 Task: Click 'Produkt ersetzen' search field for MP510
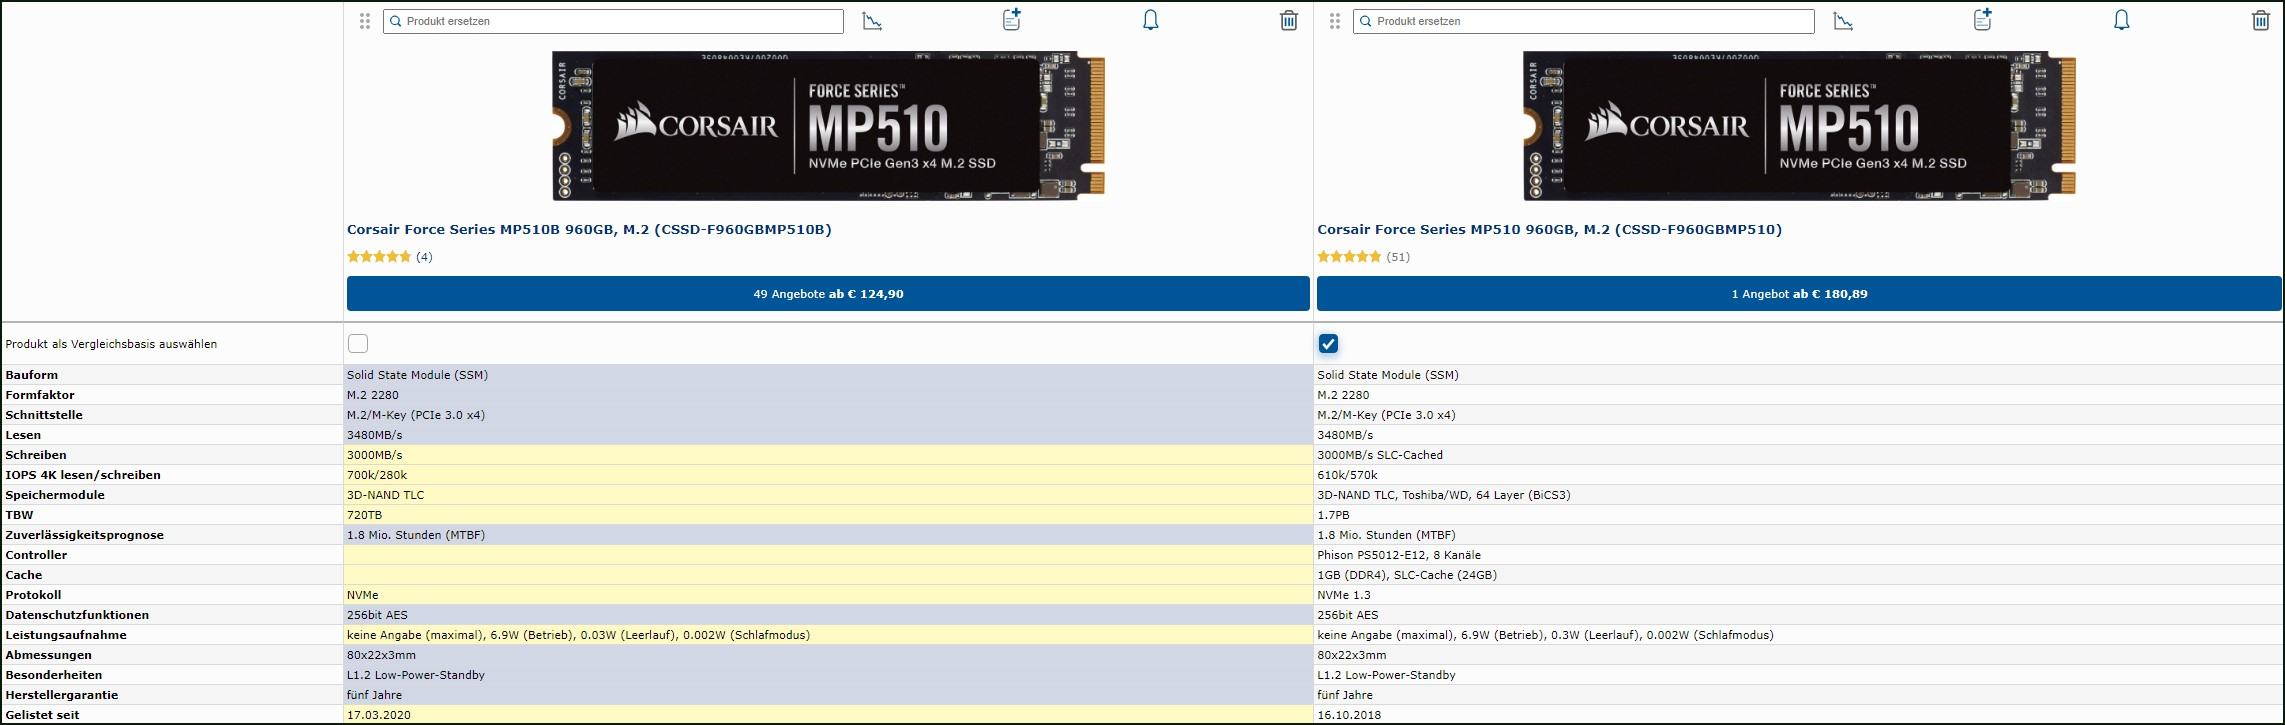coord(1584,21)
